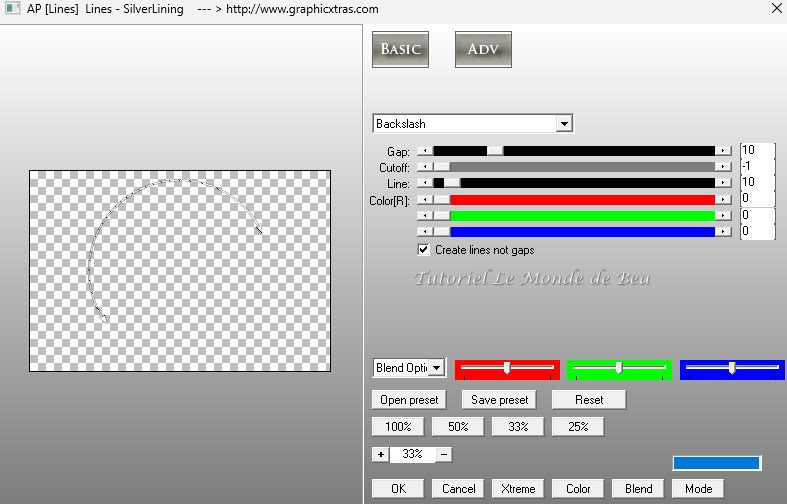The width and height of the screenshot is (787, 504).
Task: Click the Cancel button
Action: click(x=458, y=488)
